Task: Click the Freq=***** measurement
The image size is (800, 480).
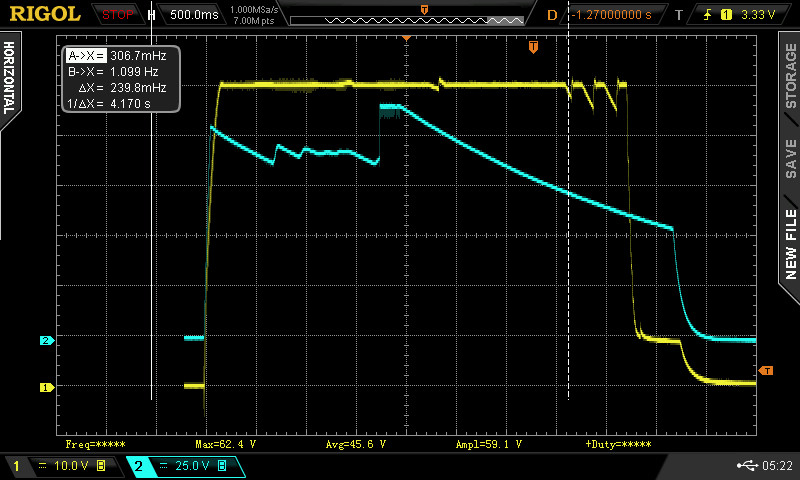Action: (95, 444)
